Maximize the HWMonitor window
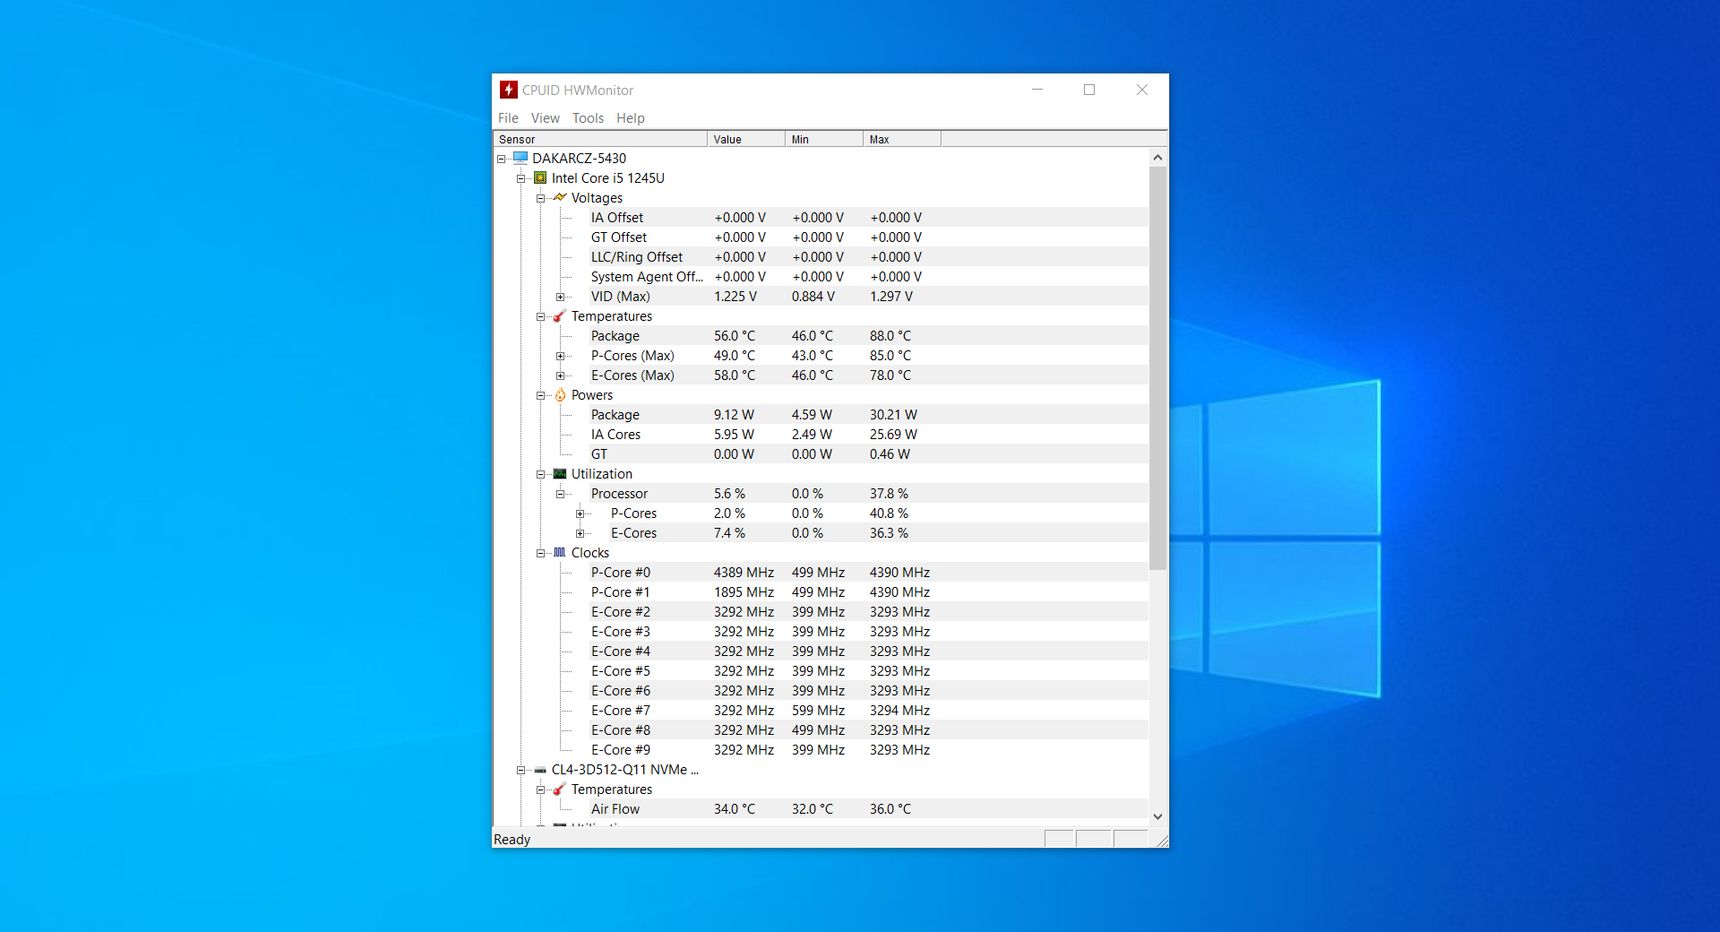 click(x=1089, y=90)
